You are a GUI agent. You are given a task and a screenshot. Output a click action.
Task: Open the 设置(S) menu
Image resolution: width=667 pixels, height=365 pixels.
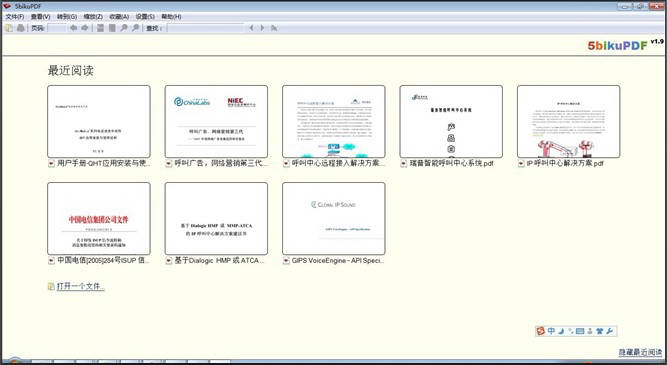(145, 17)
